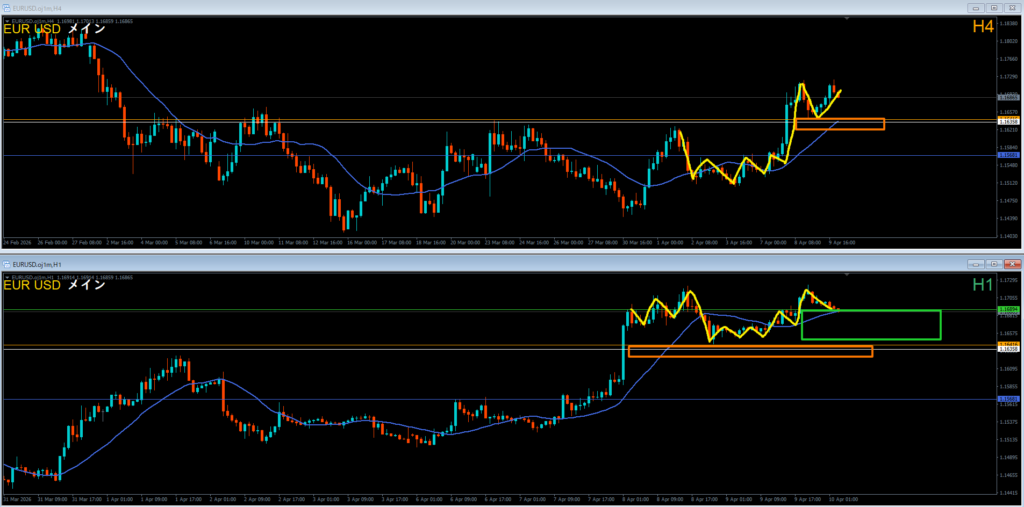This screenshot has width=1024, height=507.
Task: Click the green current price label on H1 axis
Action: (x=1008, y=310)
